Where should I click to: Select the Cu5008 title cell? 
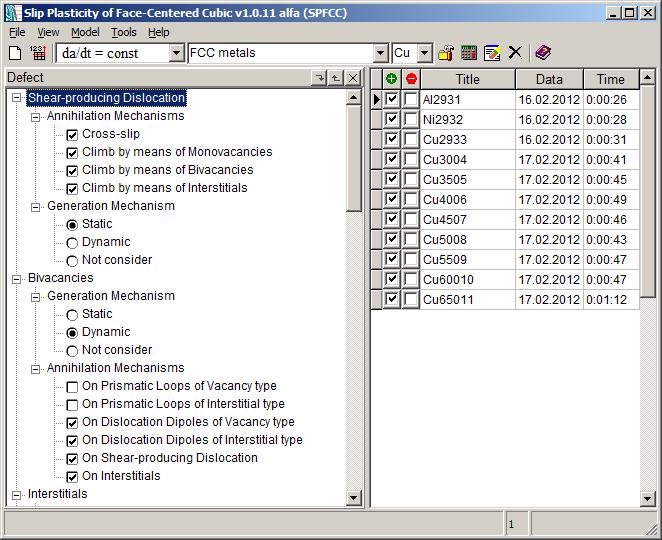[x=468, y=239]
